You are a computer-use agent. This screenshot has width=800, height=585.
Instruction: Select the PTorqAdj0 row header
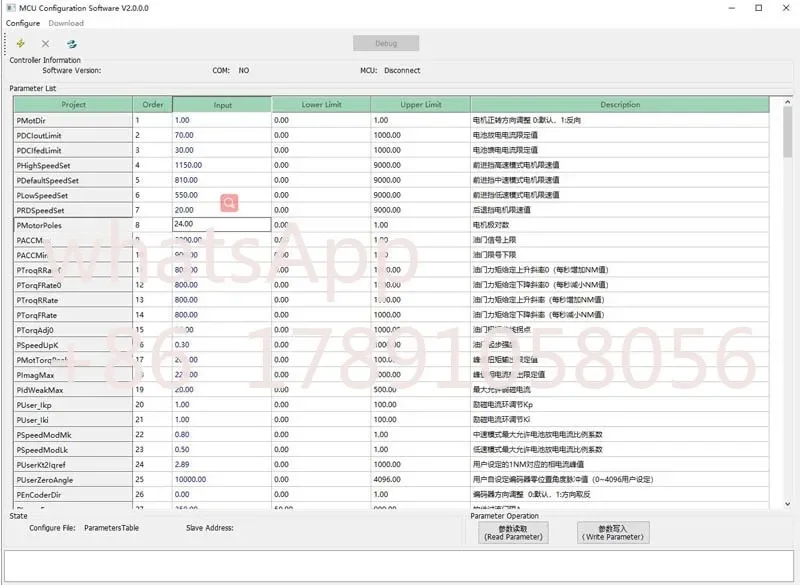click(73, 330)
